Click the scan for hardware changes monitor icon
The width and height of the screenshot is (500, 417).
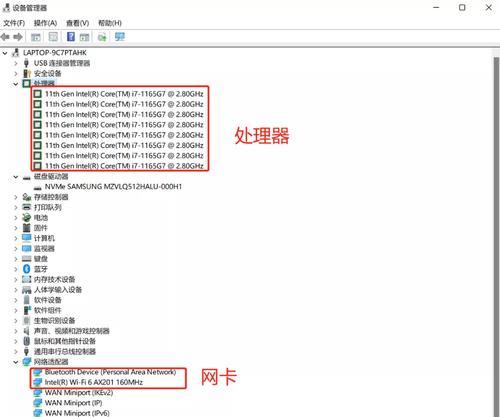click(x=120, y=37)
